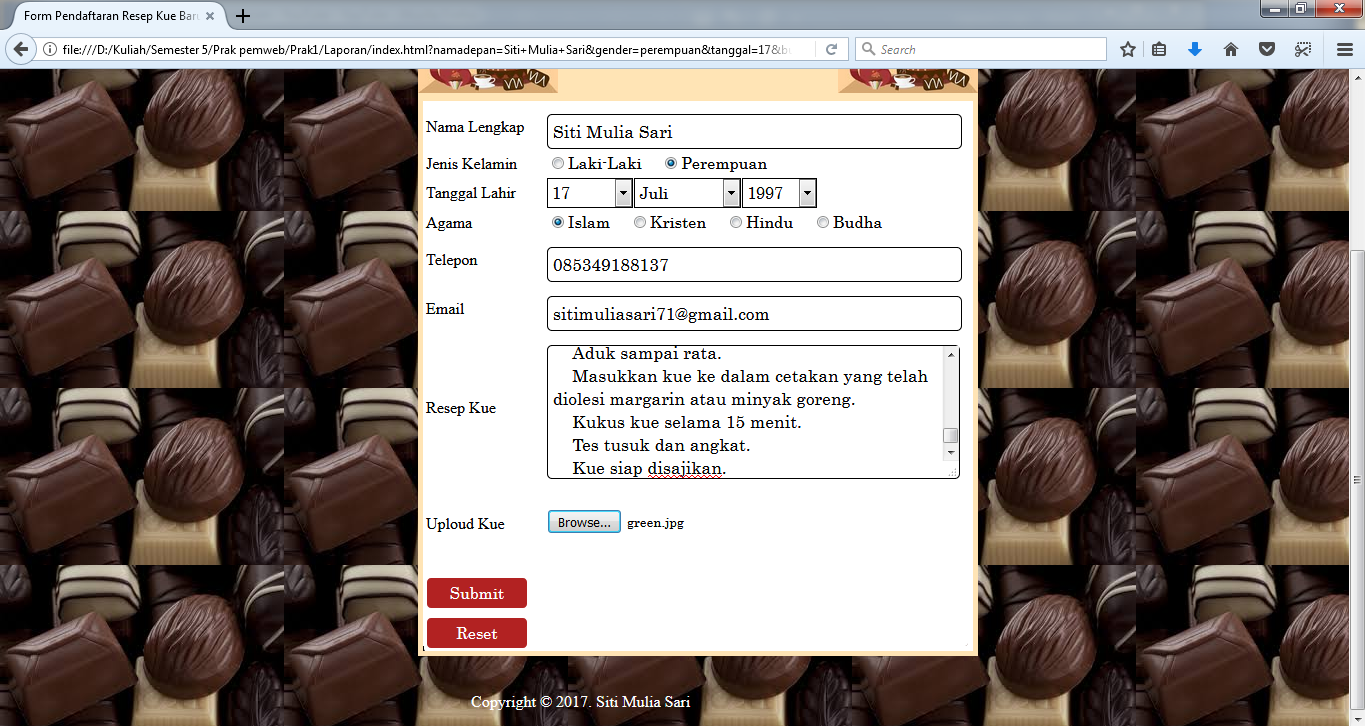The width and height of the screenshot is (1365, 726).
Task: Click the back navigation arrow
Action: (22, 48)
